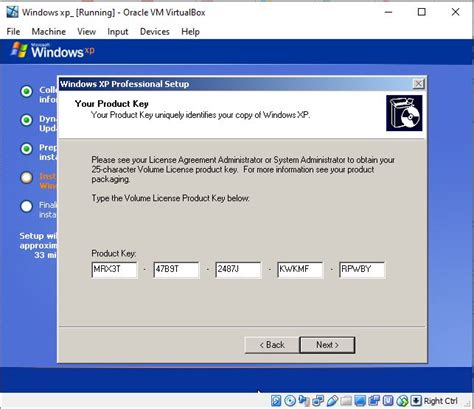
Task: Click the USB devices pen-shaped icon
Action: (x=332, y=400)
